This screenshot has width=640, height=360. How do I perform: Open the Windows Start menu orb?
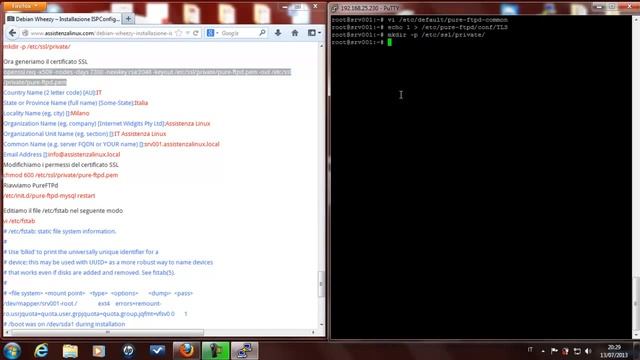(12, 351)
